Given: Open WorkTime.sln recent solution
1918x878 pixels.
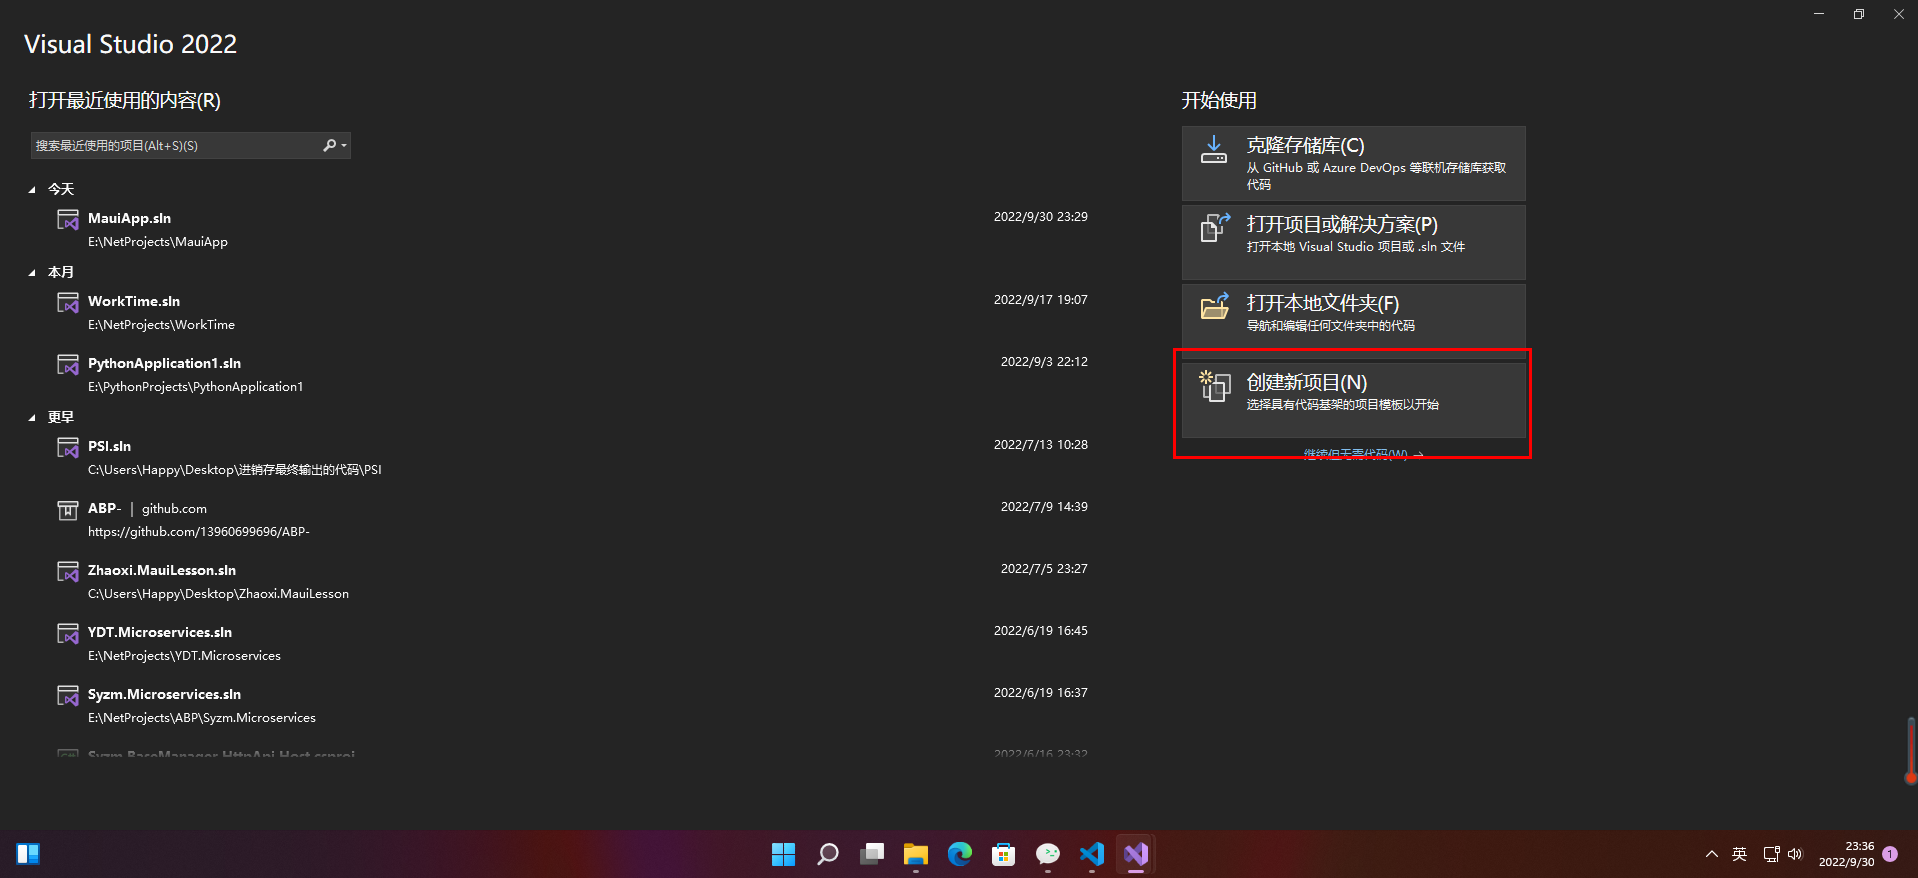Looking at the screenshot, I should point(572,312).
